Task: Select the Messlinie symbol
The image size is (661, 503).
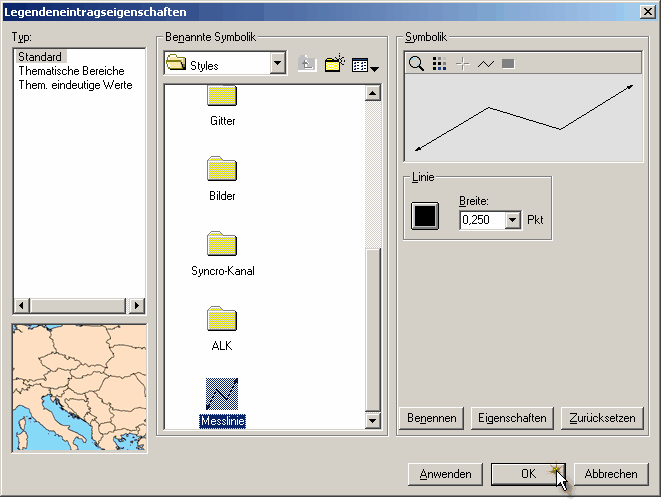Action: pyautogui.click(x=222, y=394)
